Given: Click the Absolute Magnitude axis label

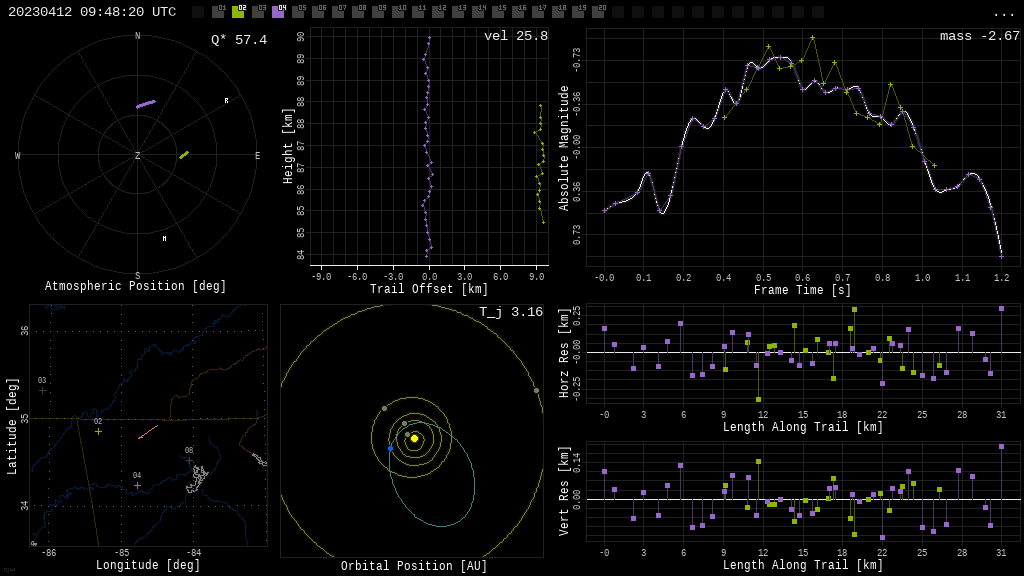Looking at the screenshot, I should [564, 148].
